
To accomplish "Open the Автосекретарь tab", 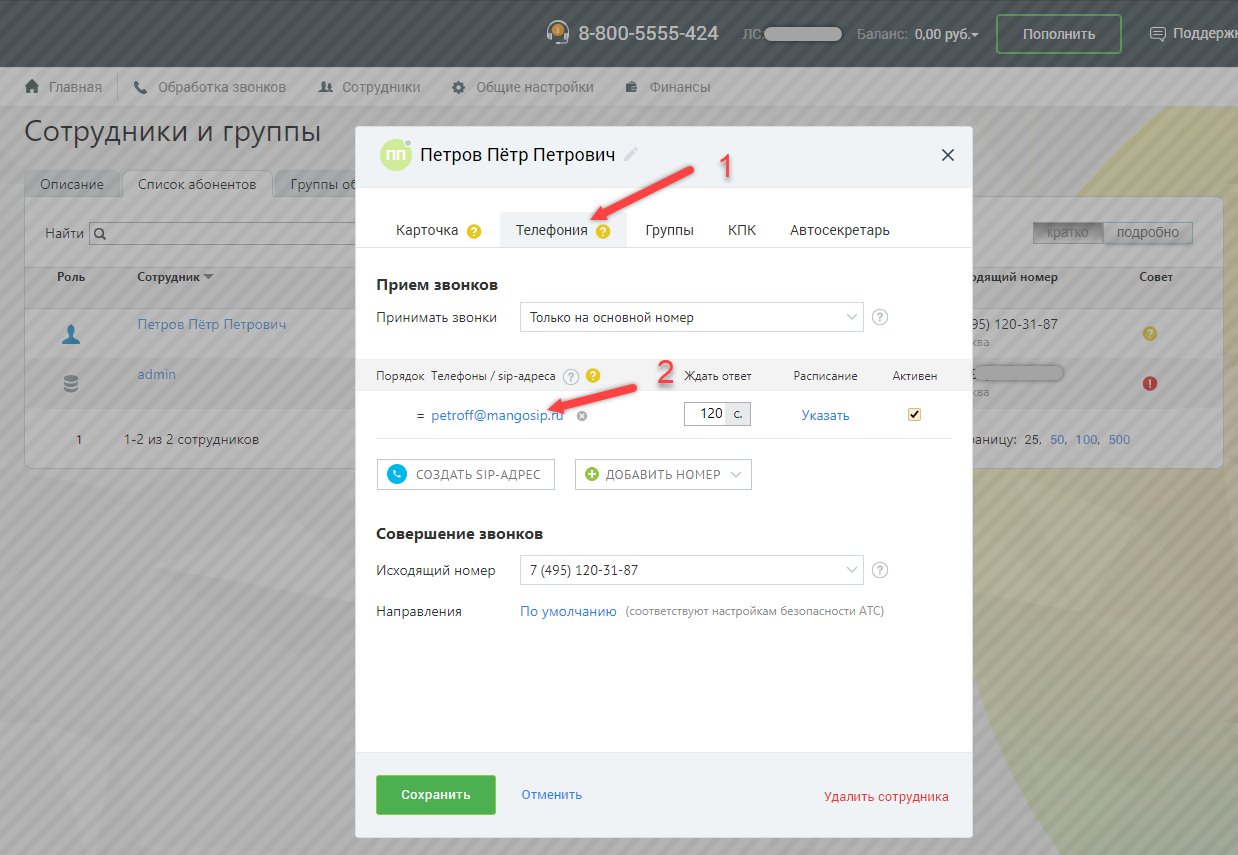I will (839, 230).
